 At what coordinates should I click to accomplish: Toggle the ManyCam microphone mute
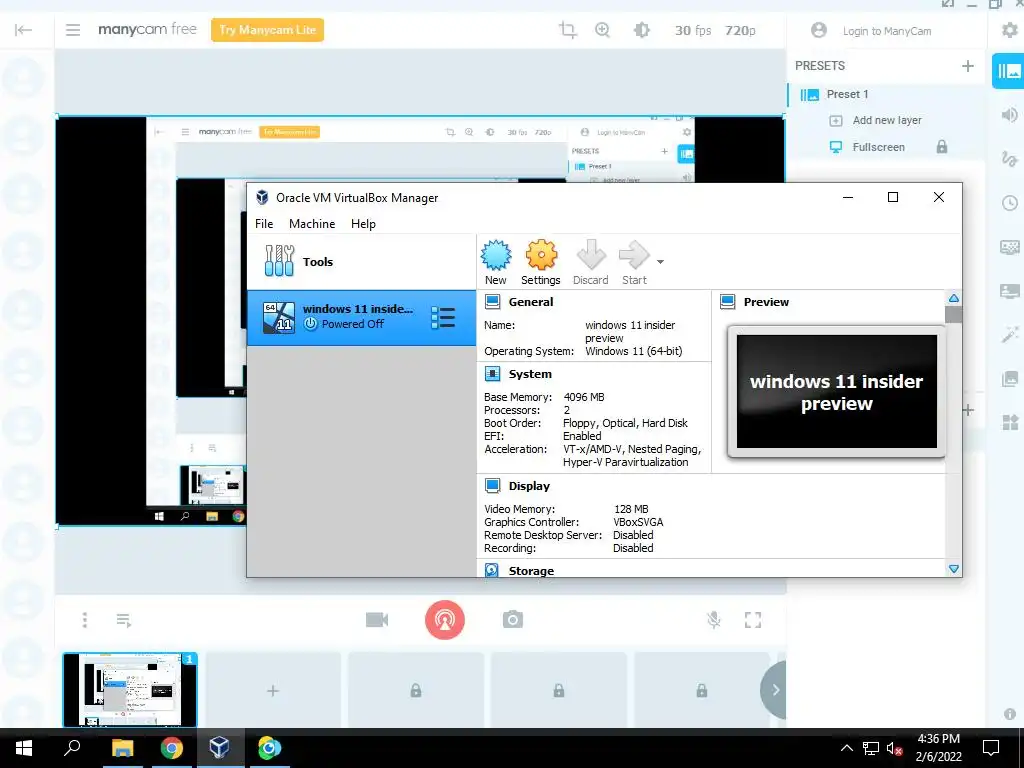pos(714,620)
